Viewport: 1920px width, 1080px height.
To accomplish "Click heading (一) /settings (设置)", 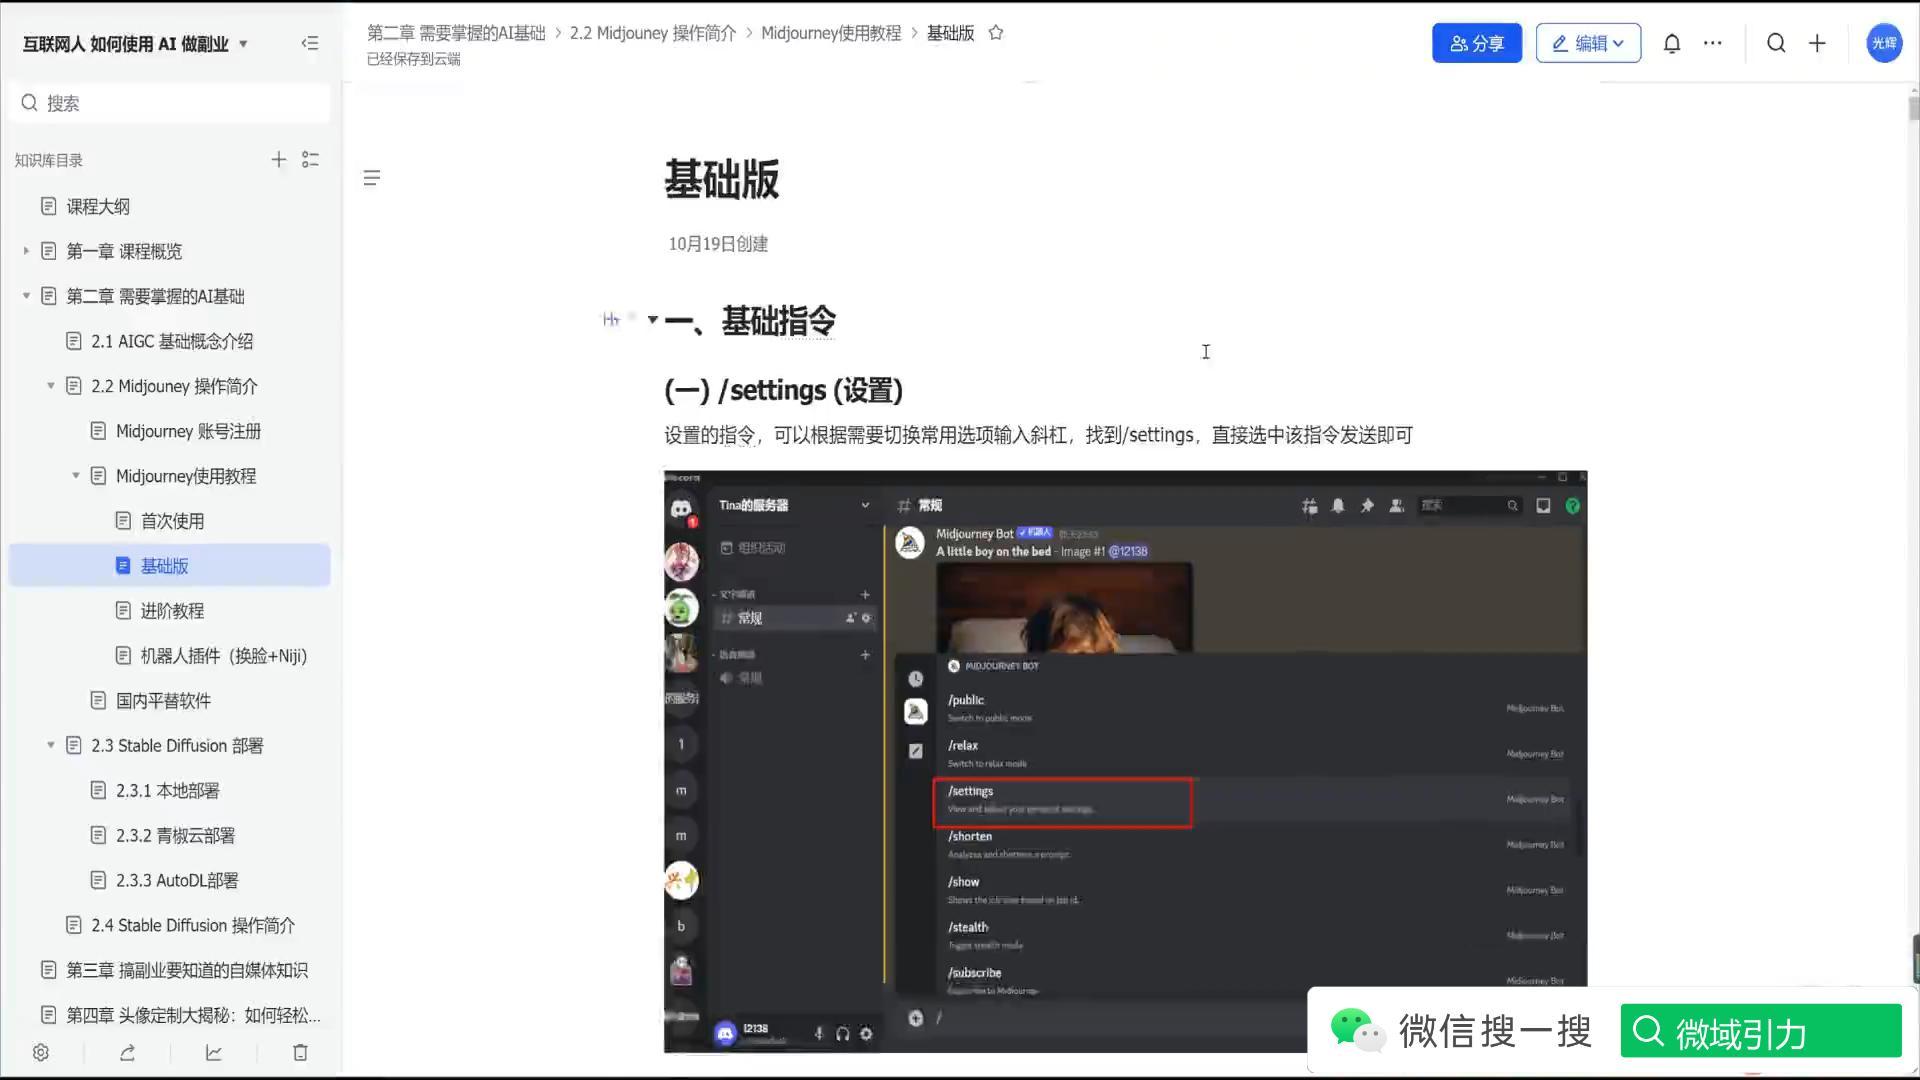I will click(x=783, y=390).
